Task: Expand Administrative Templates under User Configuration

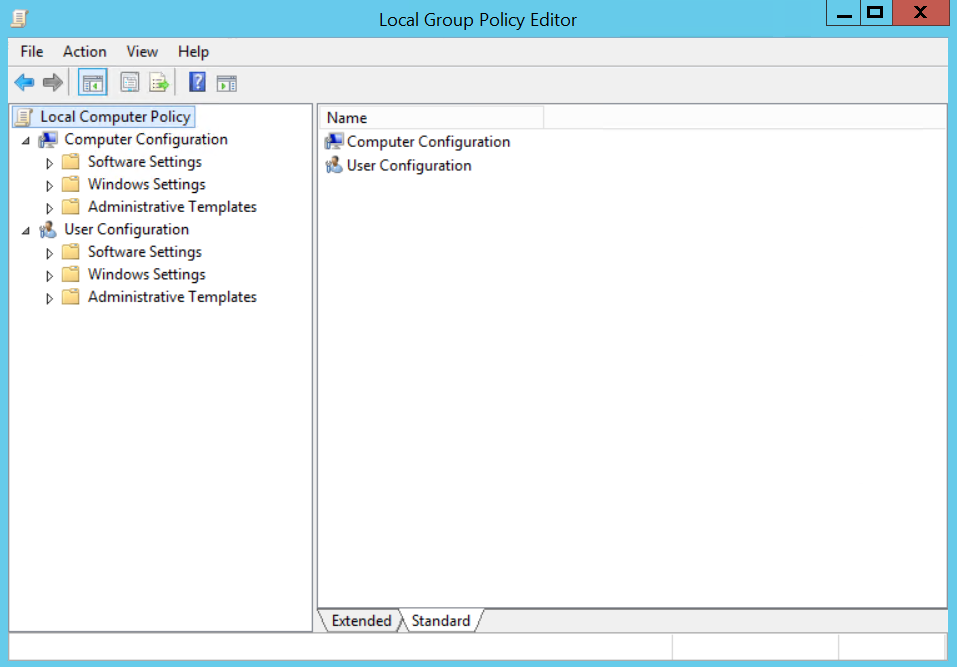Action: [49, 298]
